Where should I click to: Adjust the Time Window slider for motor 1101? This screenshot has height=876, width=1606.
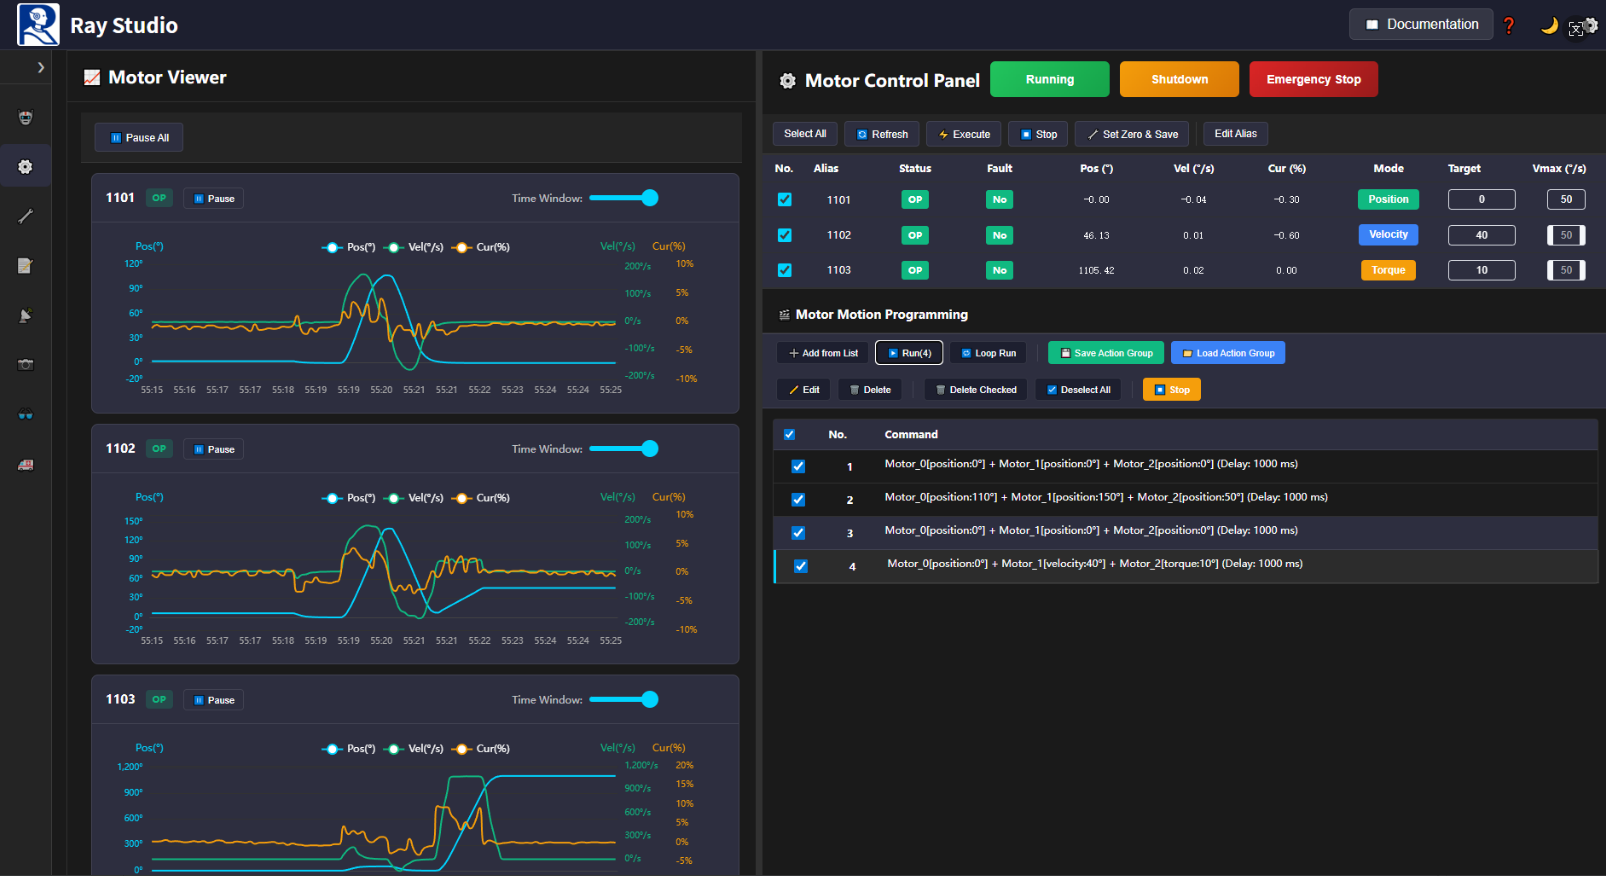pyautogui.click(x=649, y=198)
